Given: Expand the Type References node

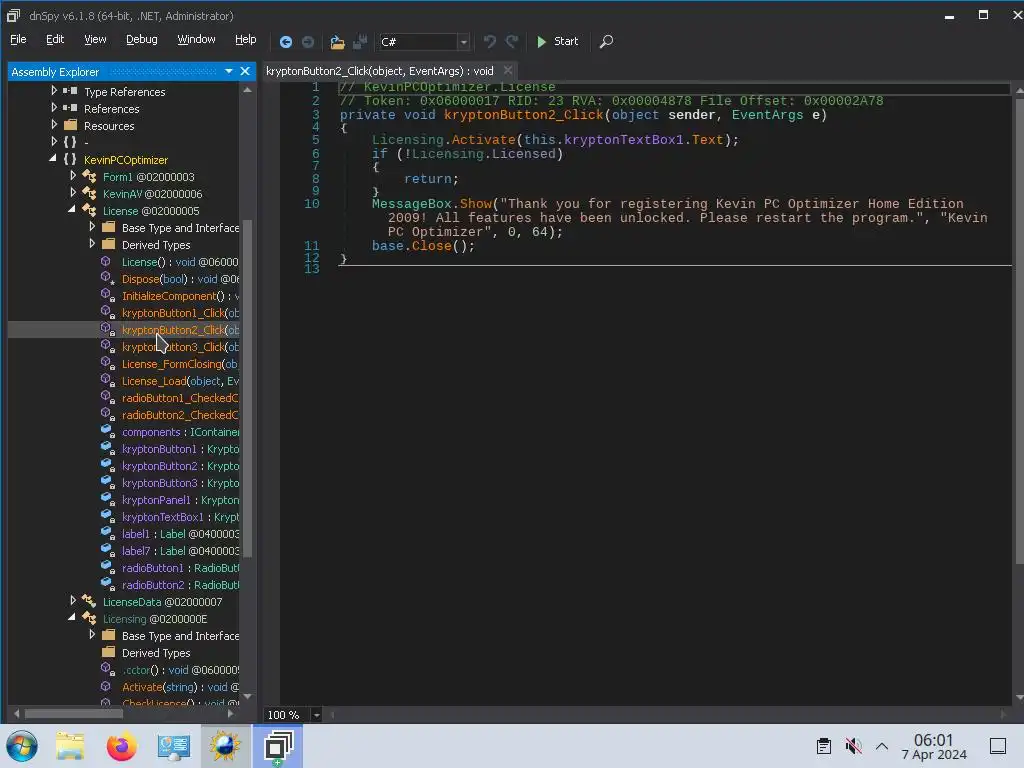Looking at the screenshot, I should [x=54, y=91].
